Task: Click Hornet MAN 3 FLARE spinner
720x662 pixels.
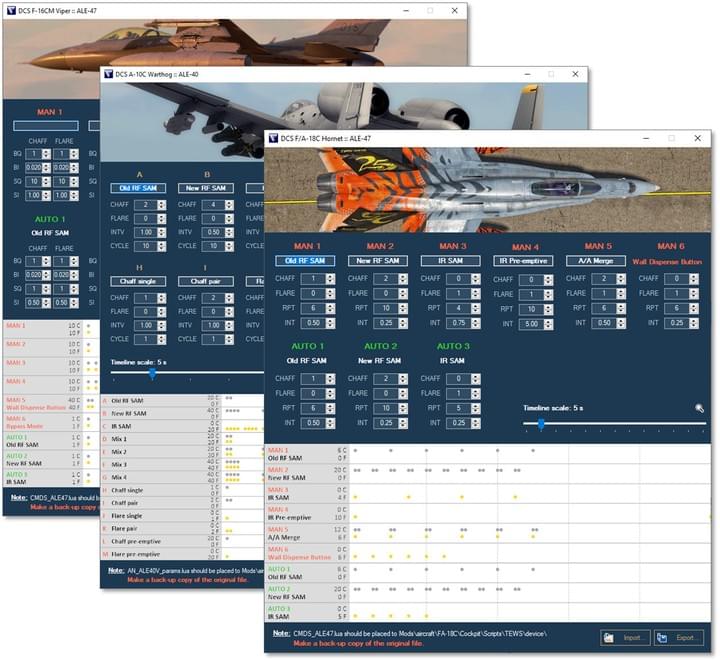Action: point(463,293)
